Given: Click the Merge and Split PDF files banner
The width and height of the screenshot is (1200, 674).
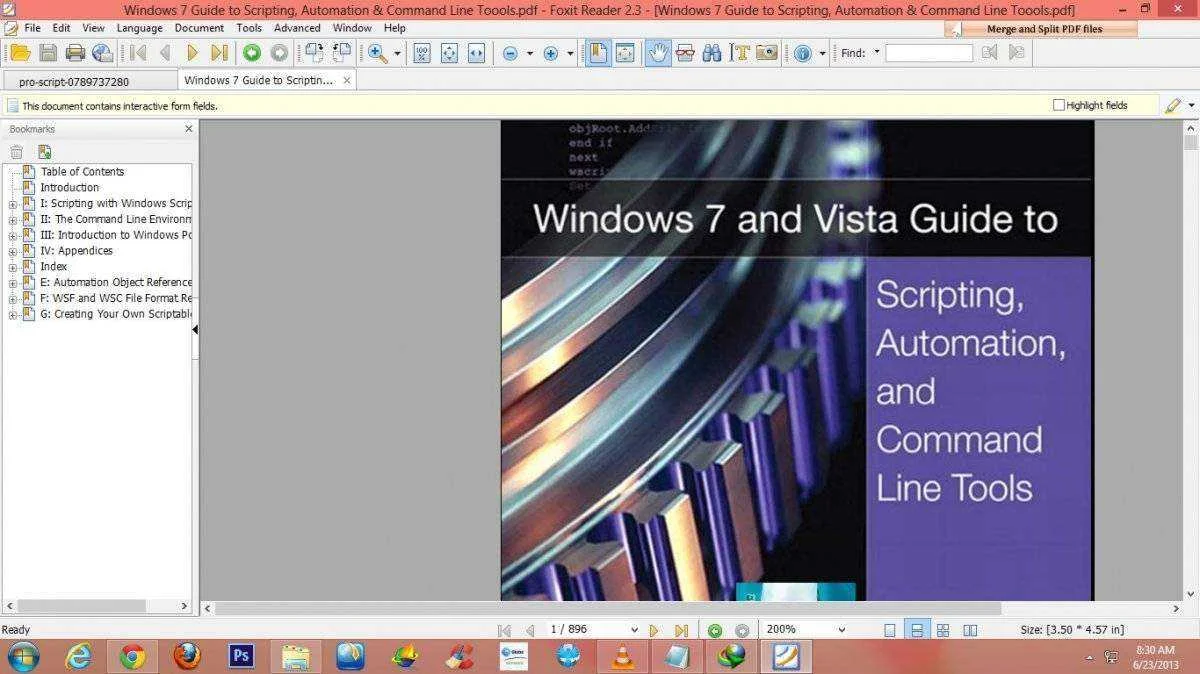Looking at the screenshot, I should [1041, 29].
